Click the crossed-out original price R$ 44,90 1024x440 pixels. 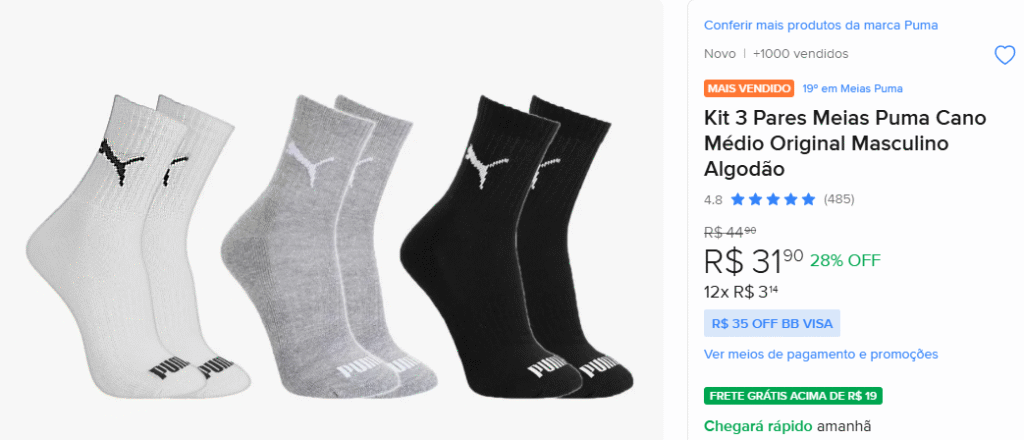729,232
